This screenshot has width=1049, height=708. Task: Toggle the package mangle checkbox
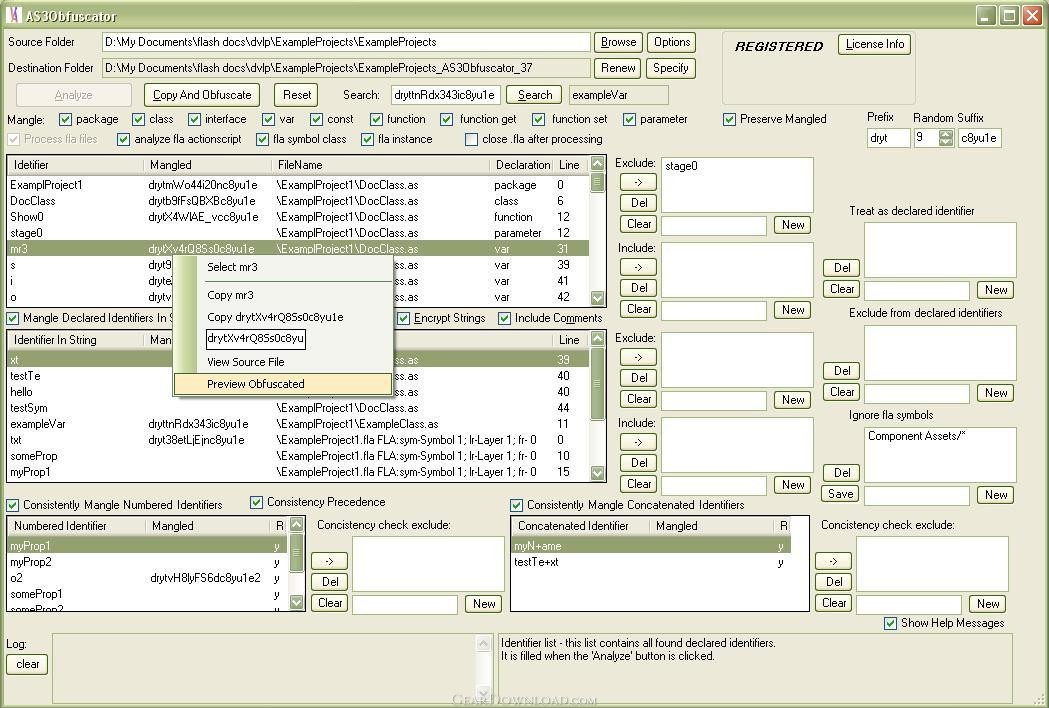[65, 119]
